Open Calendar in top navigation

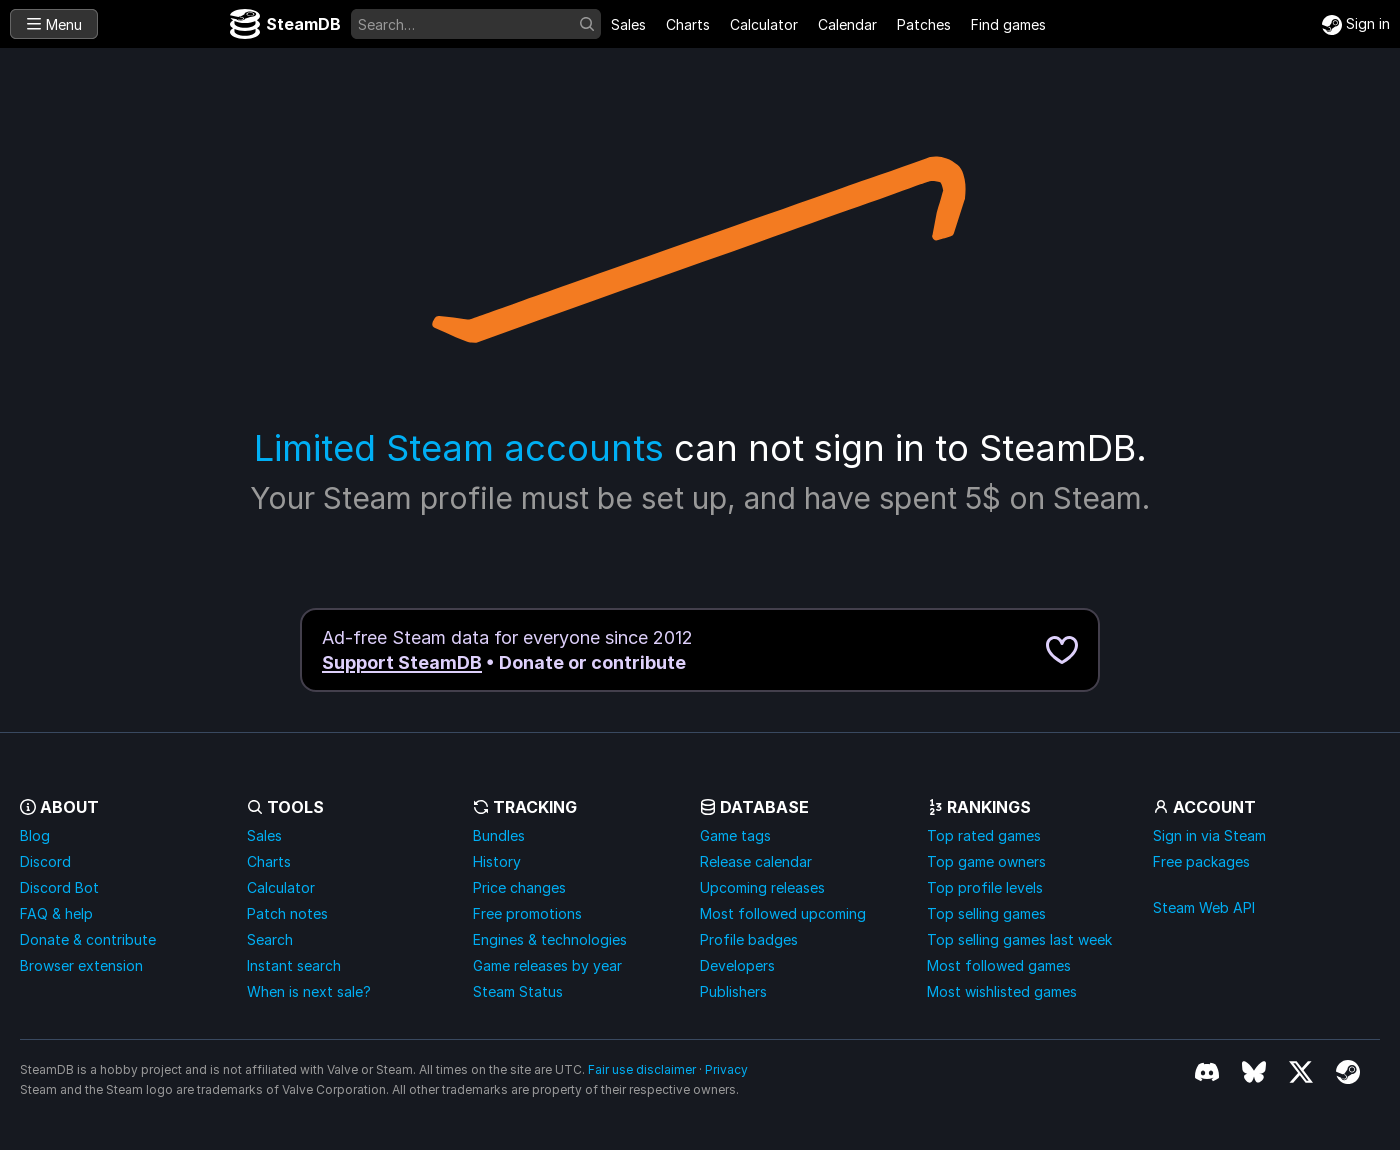click(x=847, y=25)
